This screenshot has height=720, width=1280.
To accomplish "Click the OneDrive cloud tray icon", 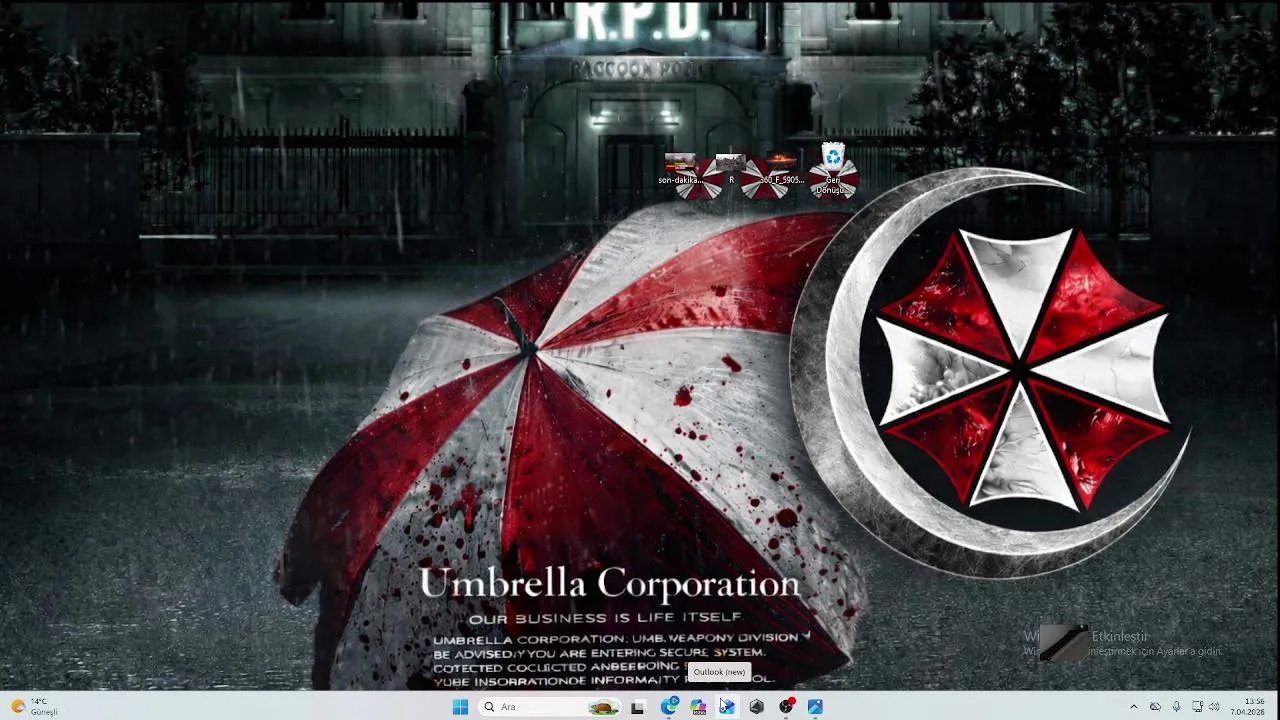I will click(x=1155, y=707).
